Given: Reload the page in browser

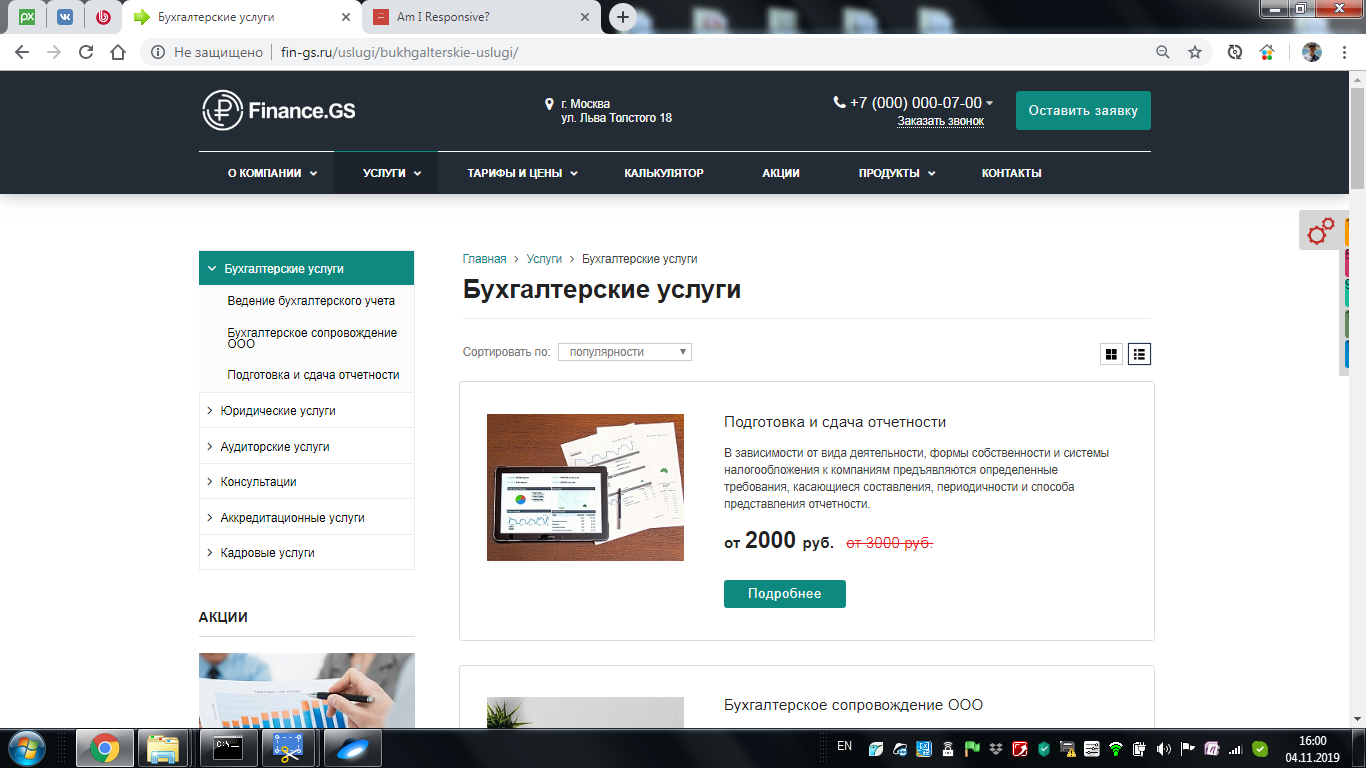Looking at the screenshot, I should 86,52.
